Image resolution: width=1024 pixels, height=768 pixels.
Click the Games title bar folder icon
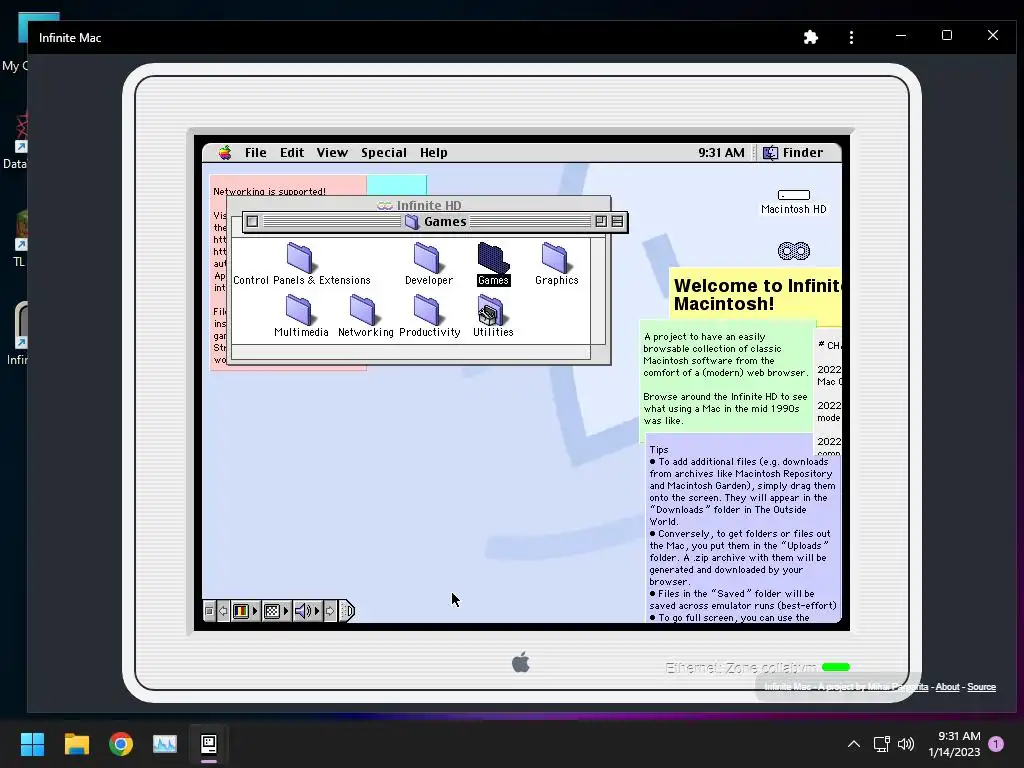click(411, 222)
